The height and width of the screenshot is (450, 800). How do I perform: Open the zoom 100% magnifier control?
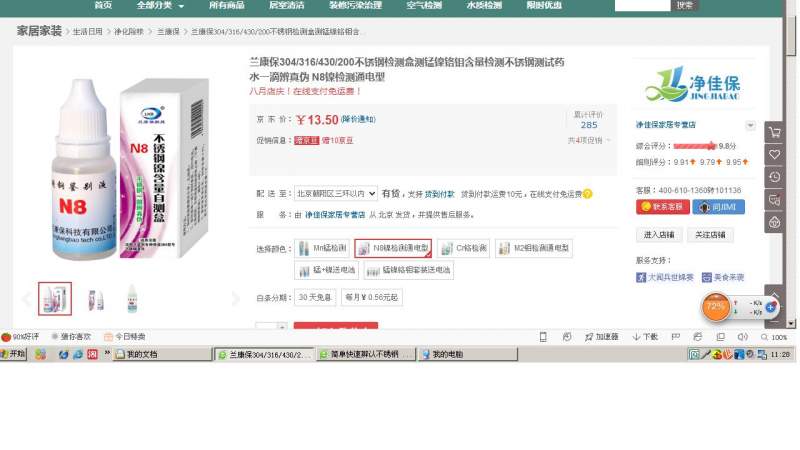pyautogui.click(x=773, y=337)
